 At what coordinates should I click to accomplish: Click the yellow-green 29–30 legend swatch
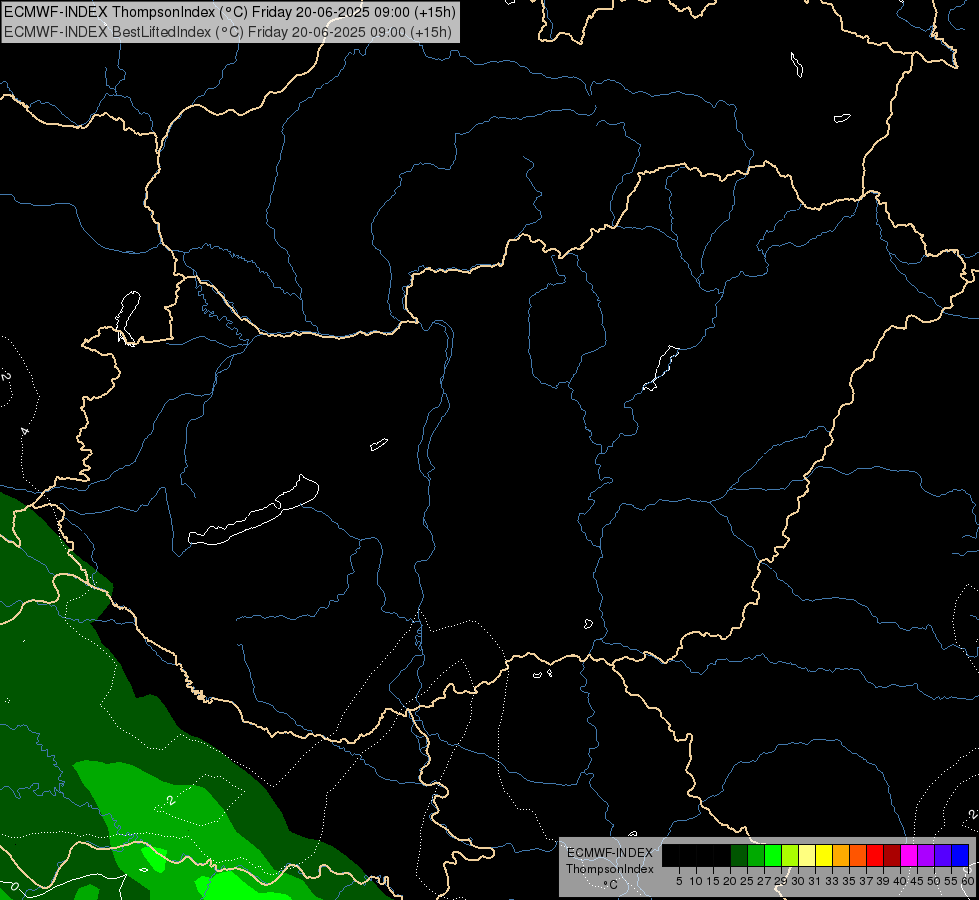(790, 855)
